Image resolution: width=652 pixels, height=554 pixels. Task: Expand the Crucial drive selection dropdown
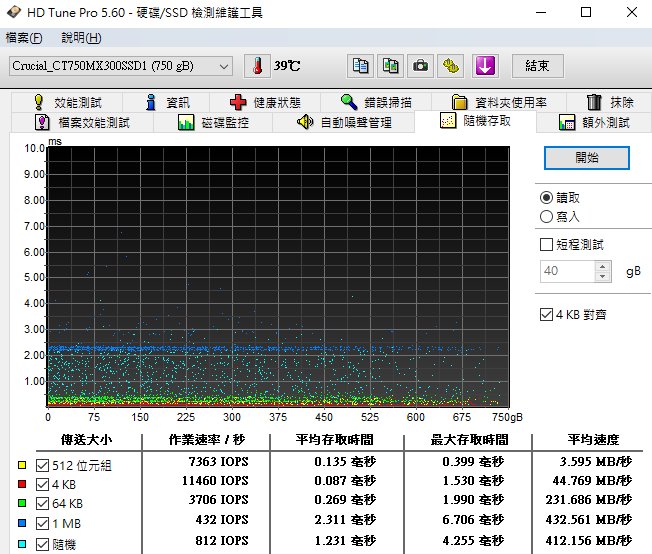(x=223, y=66)
